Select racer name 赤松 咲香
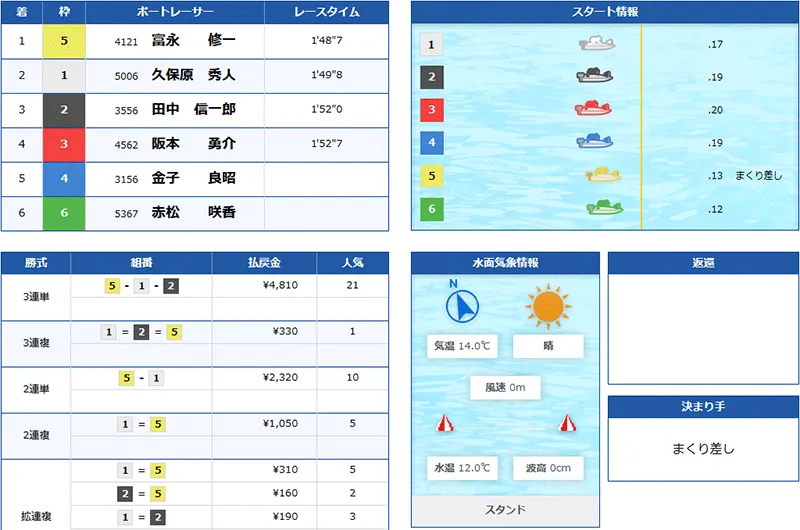Screen dimensions: 800x530 click(193, 212)
